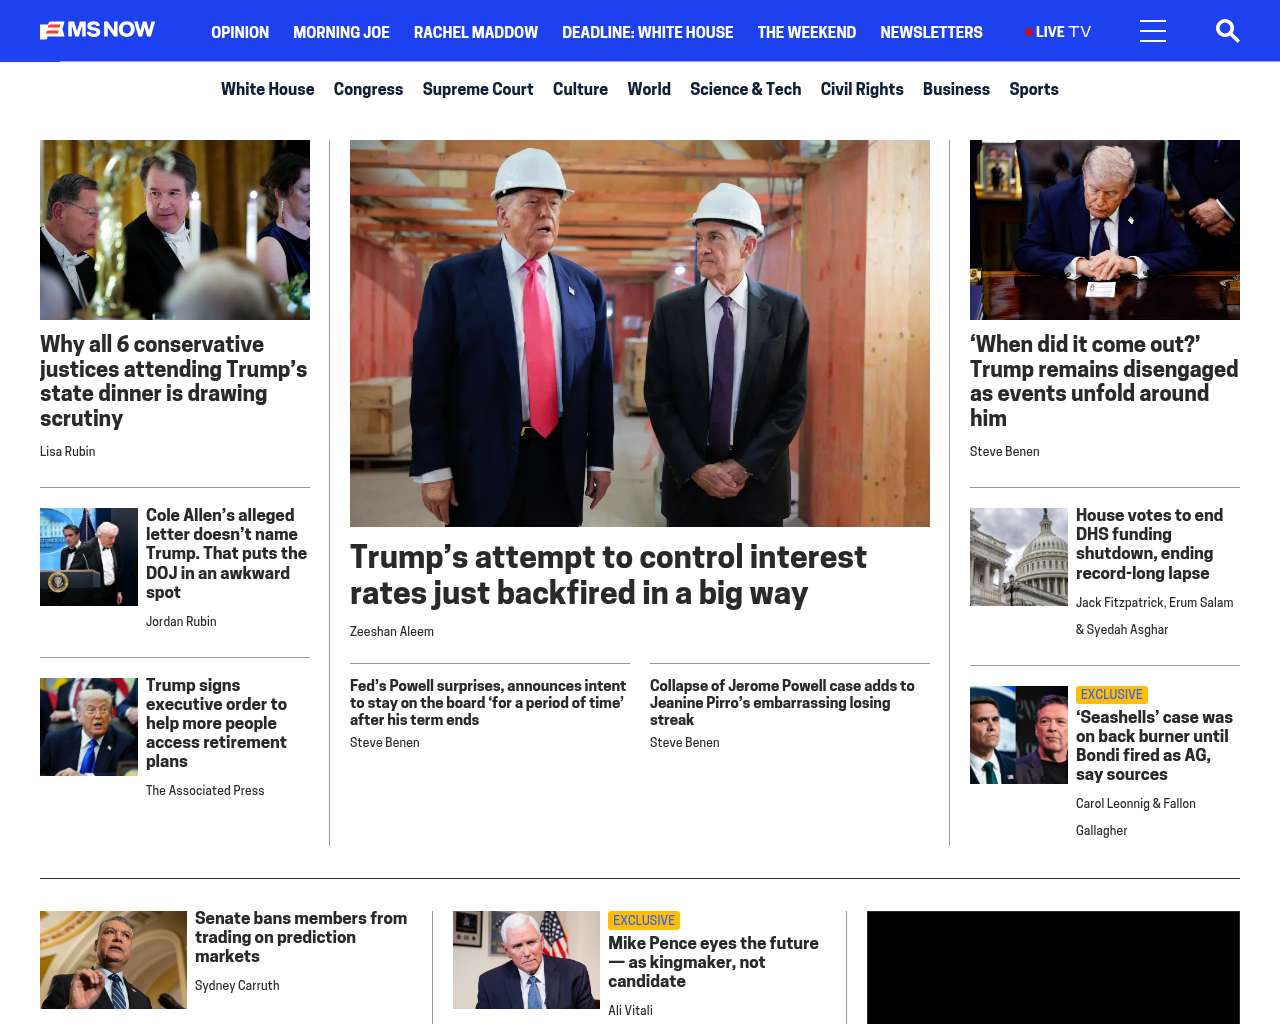
Task: Open the House votes DHS shutdown story
Action: pyautogui.click(x=1149, y=544)
